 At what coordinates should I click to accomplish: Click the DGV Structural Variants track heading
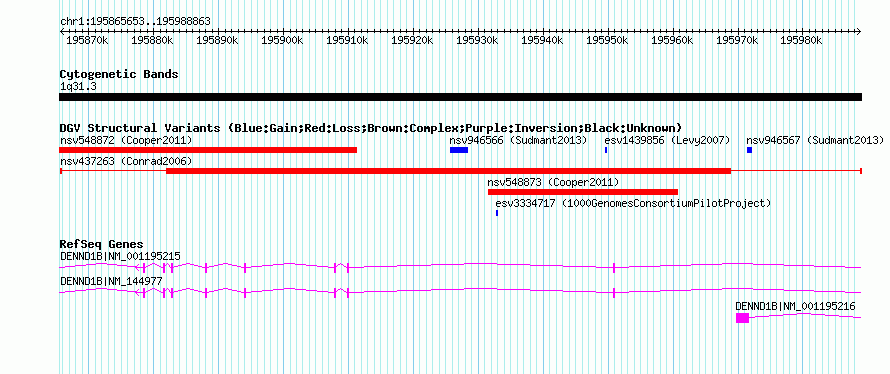371,128
